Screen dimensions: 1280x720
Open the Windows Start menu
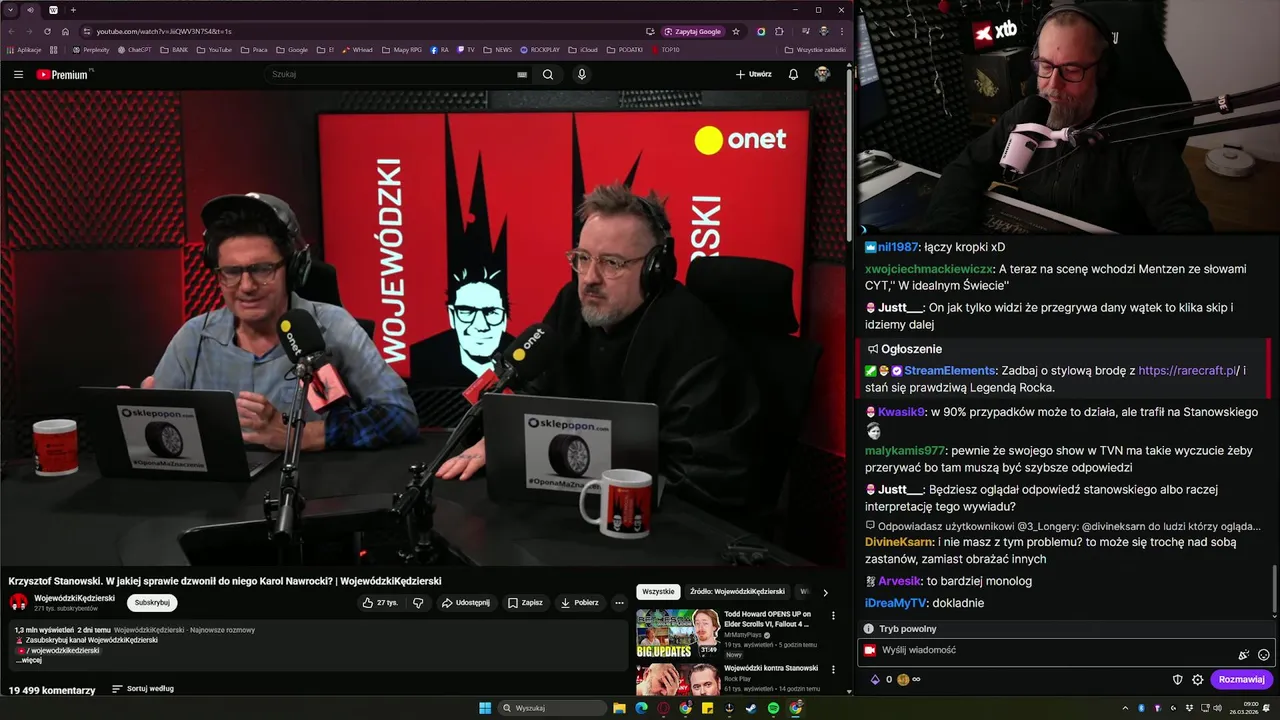(485, 708)
